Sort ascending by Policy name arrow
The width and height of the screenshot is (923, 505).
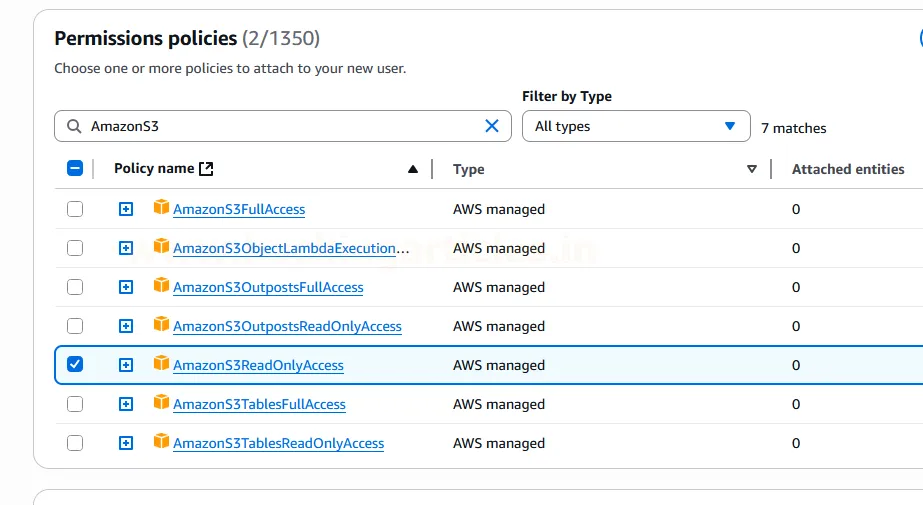point(413,170)
